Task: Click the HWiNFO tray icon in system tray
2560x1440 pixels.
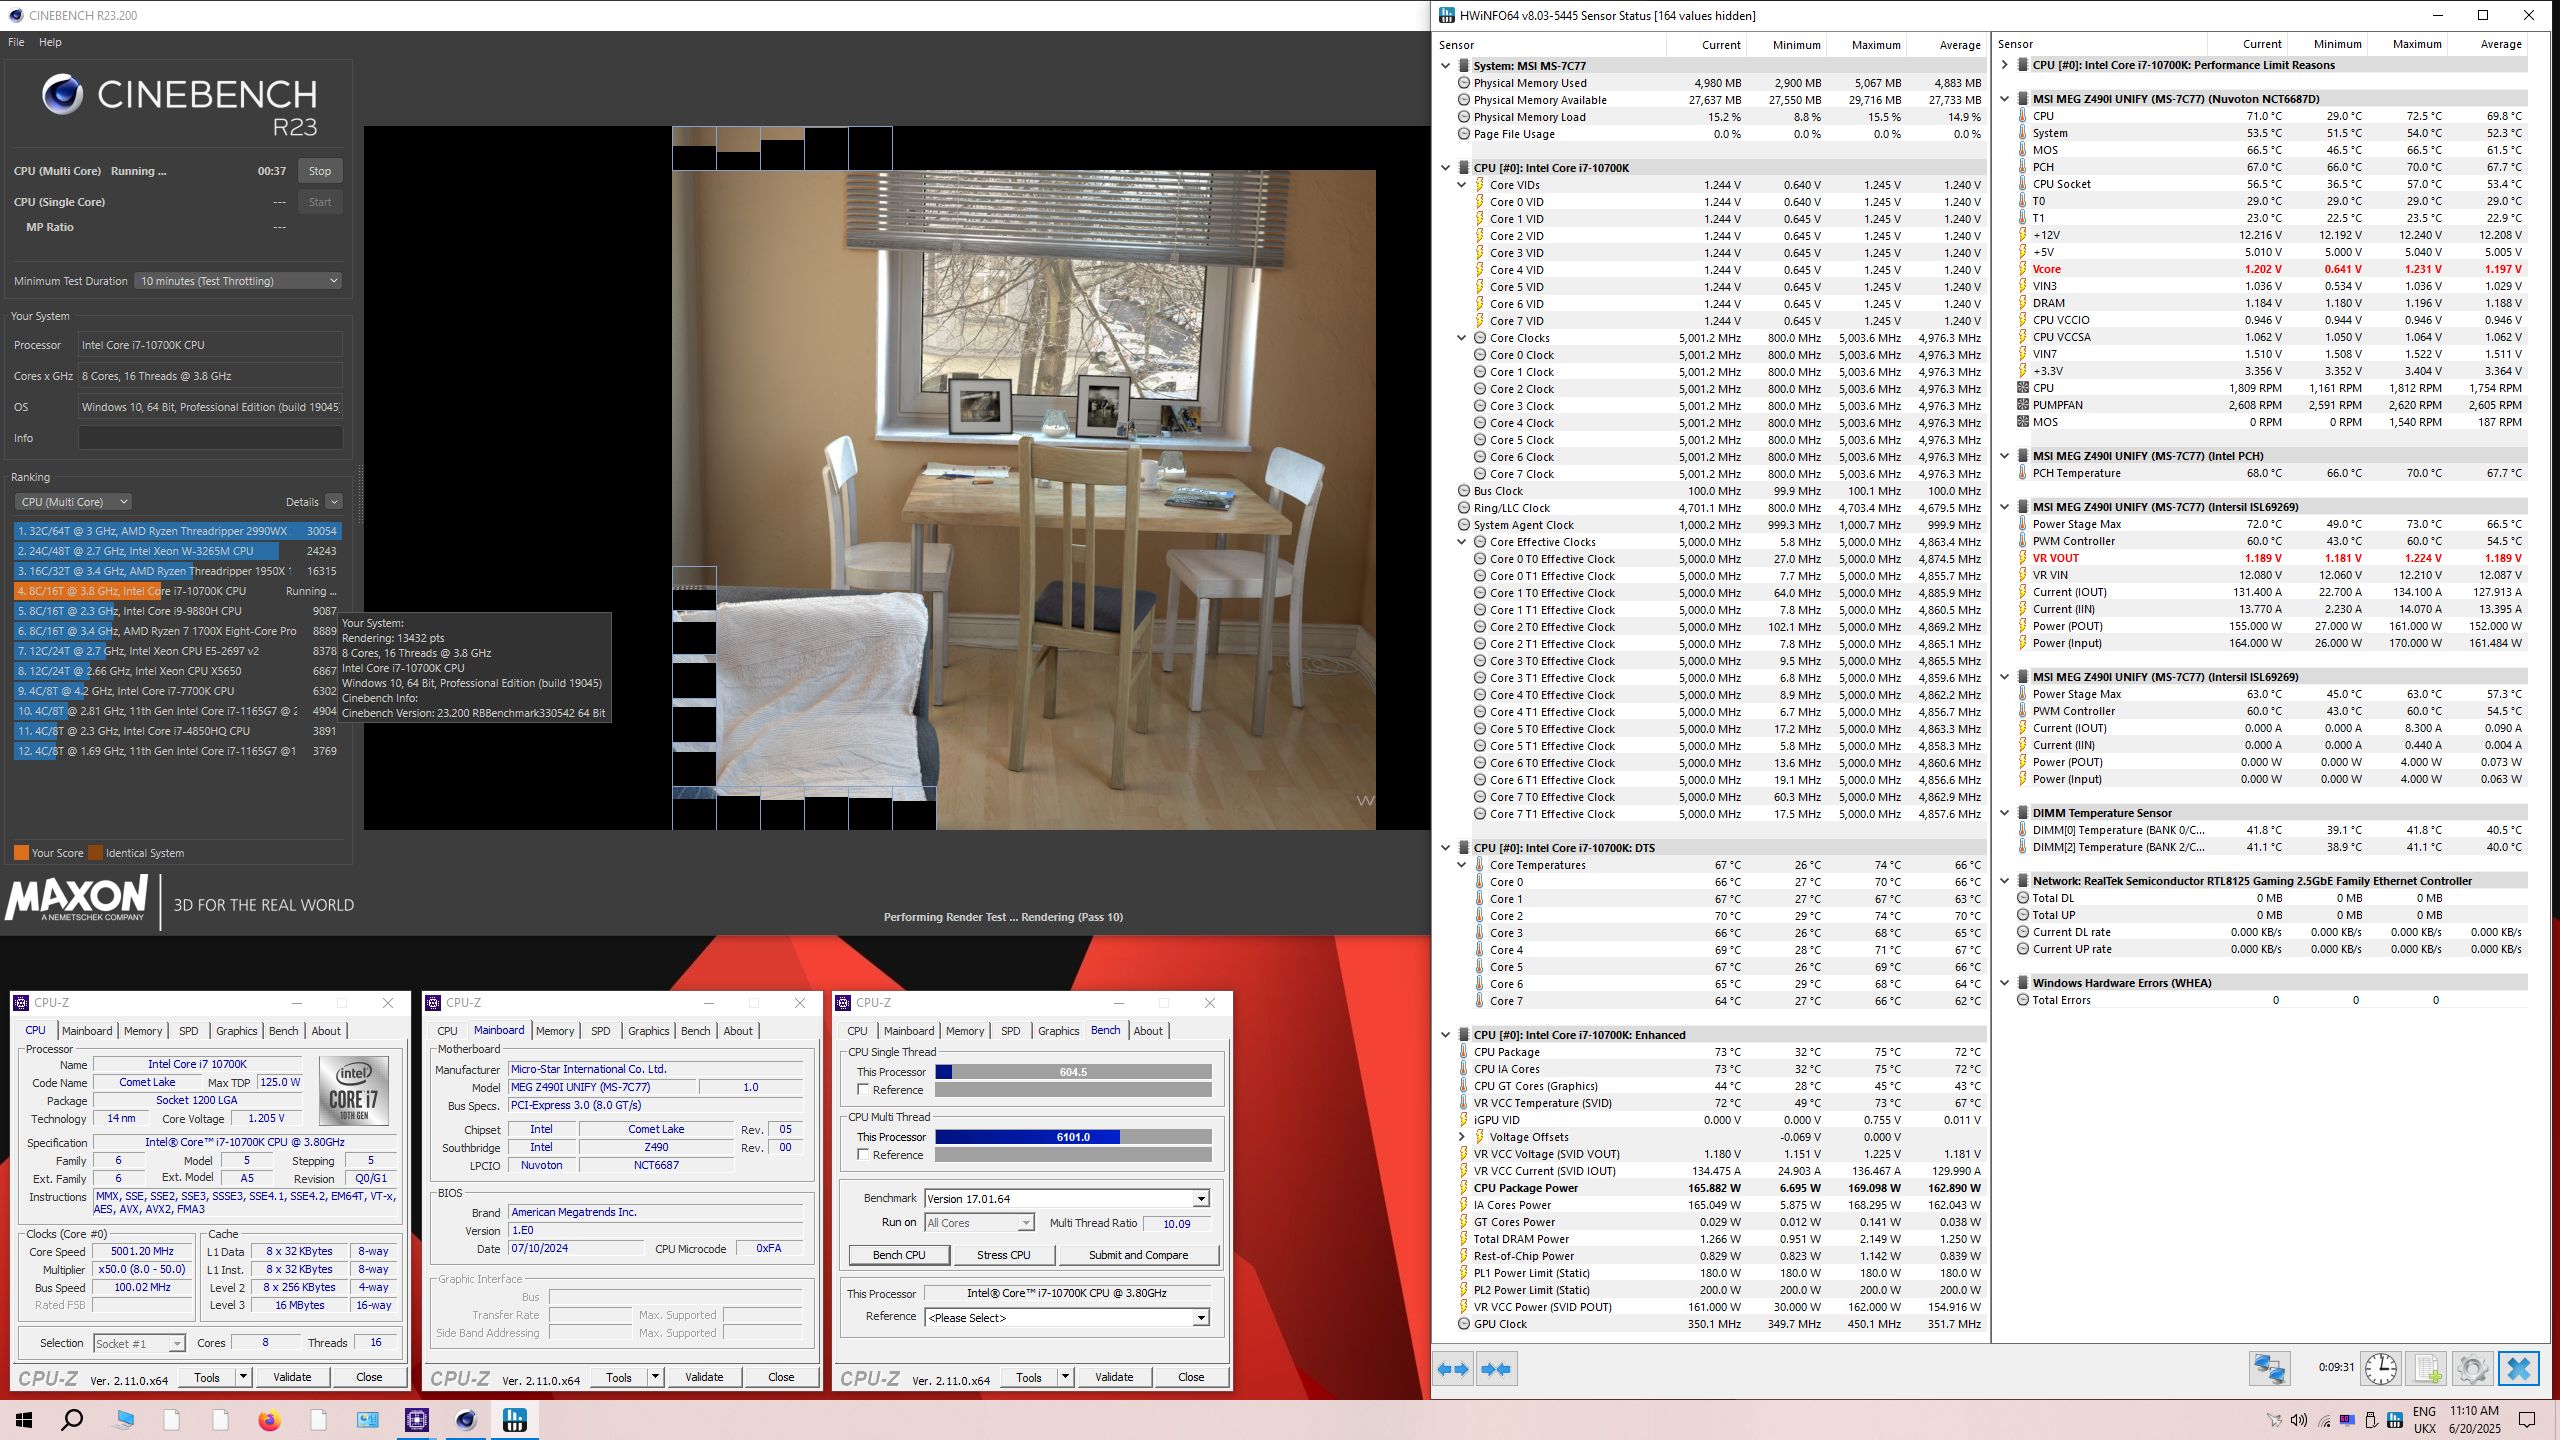Action: coord(2395,1420)
